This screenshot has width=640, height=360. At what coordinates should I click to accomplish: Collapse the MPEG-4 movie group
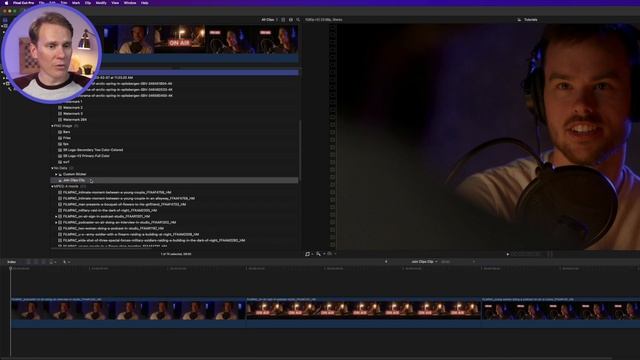click(52, 187)
